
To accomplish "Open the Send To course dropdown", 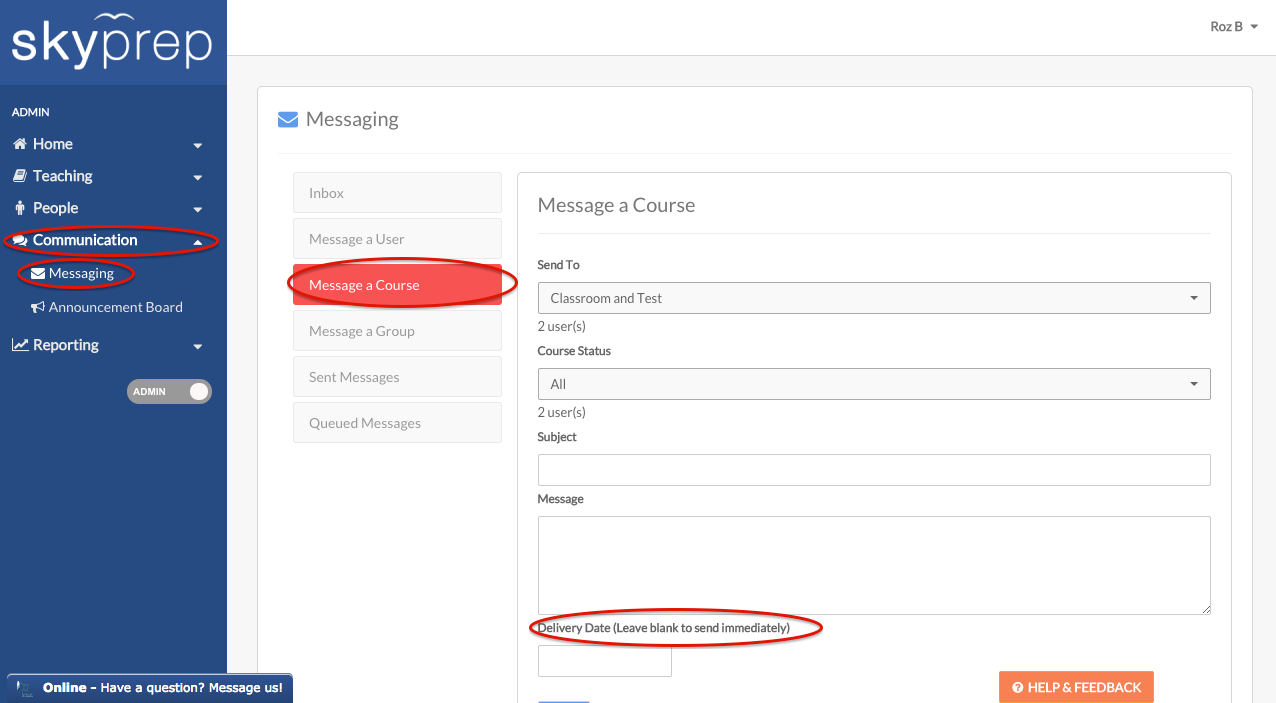I will pyautogui.click(x=873, y=298).
